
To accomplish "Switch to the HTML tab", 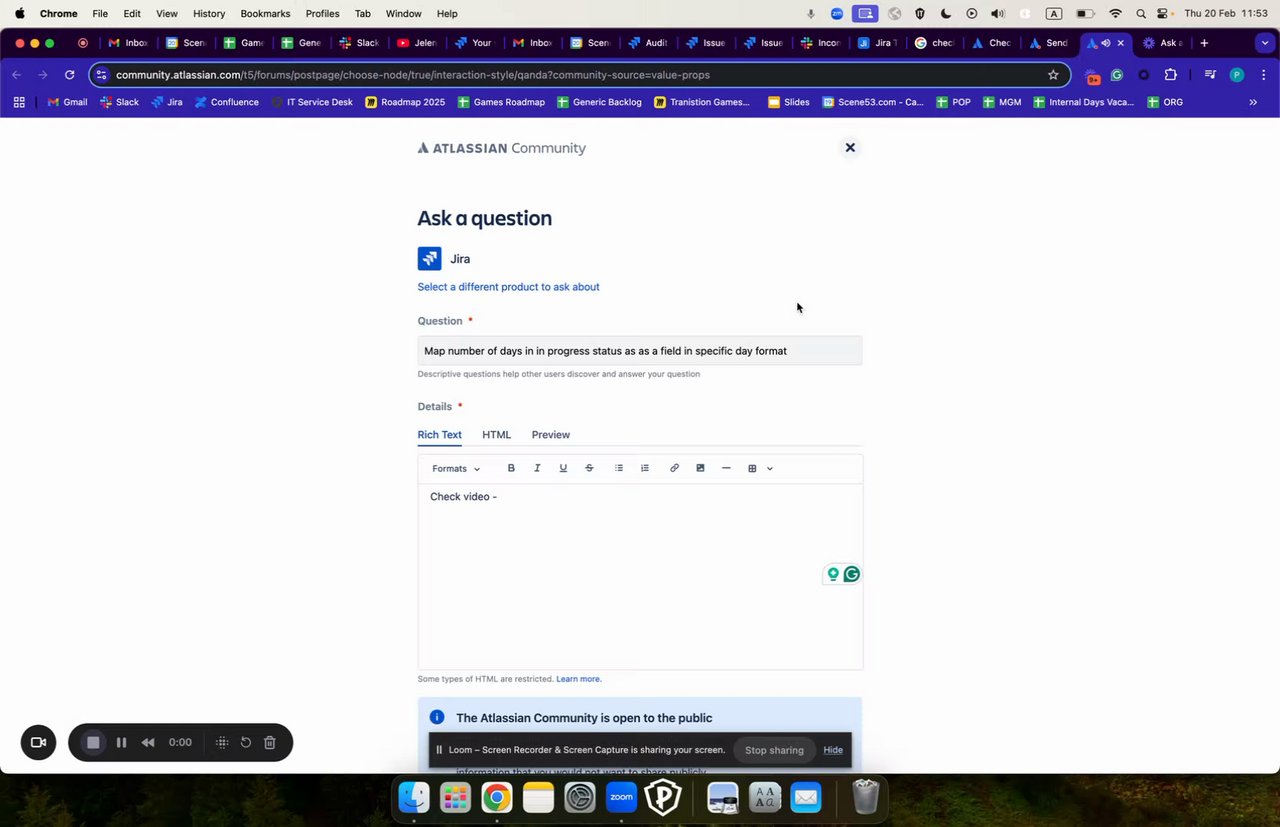I will coord(496,435).
